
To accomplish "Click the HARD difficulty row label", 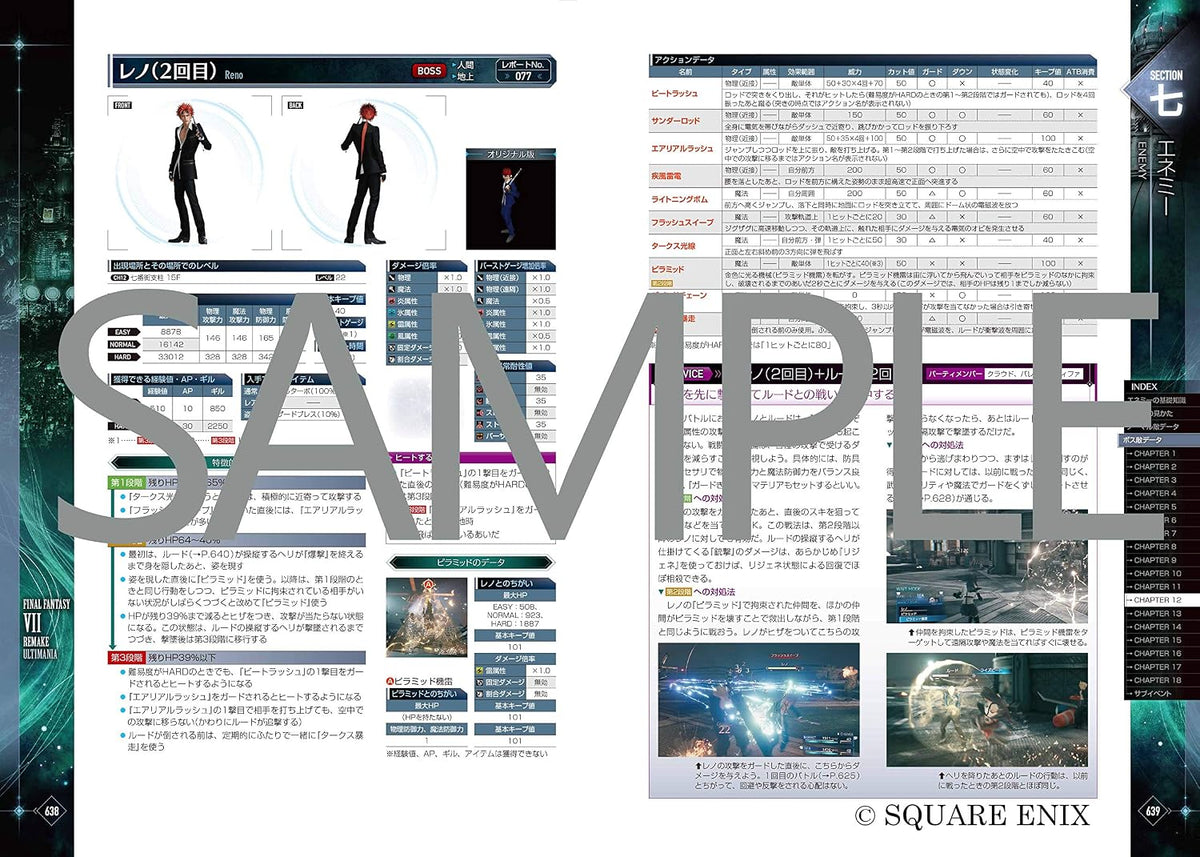I will click(125, 357).
